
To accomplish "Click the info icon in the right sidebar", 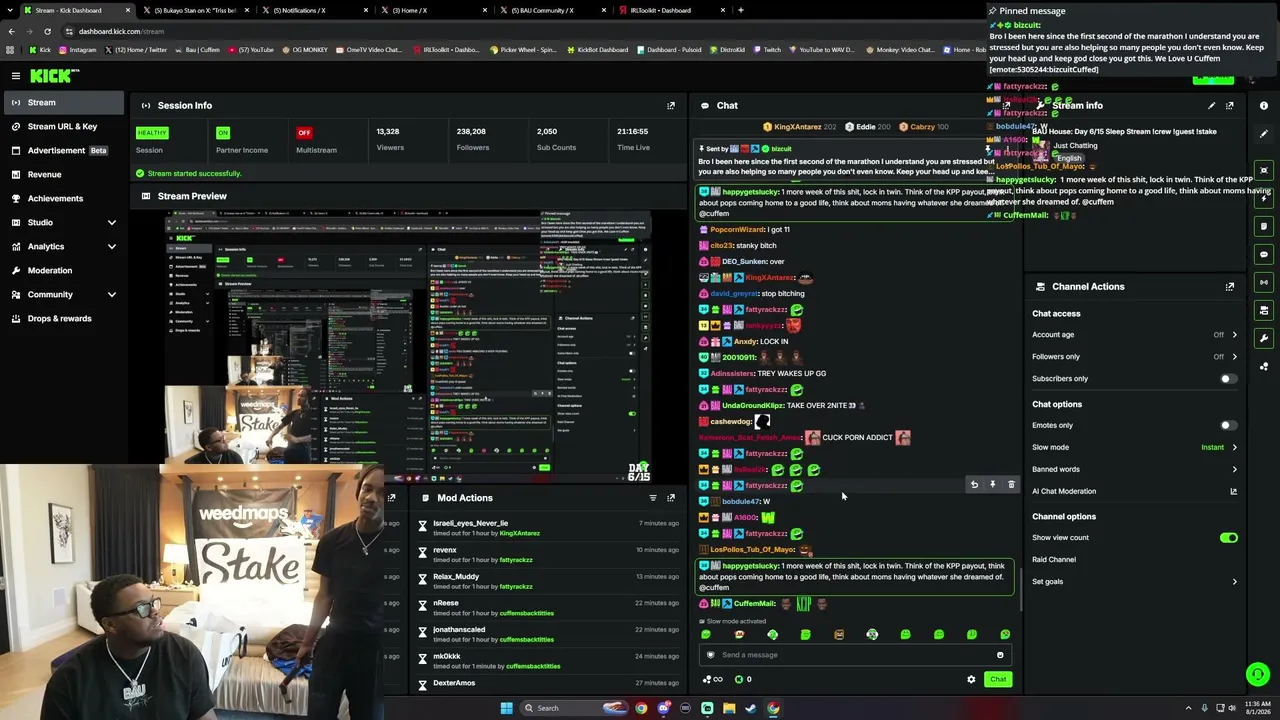I will [1264, 105].
